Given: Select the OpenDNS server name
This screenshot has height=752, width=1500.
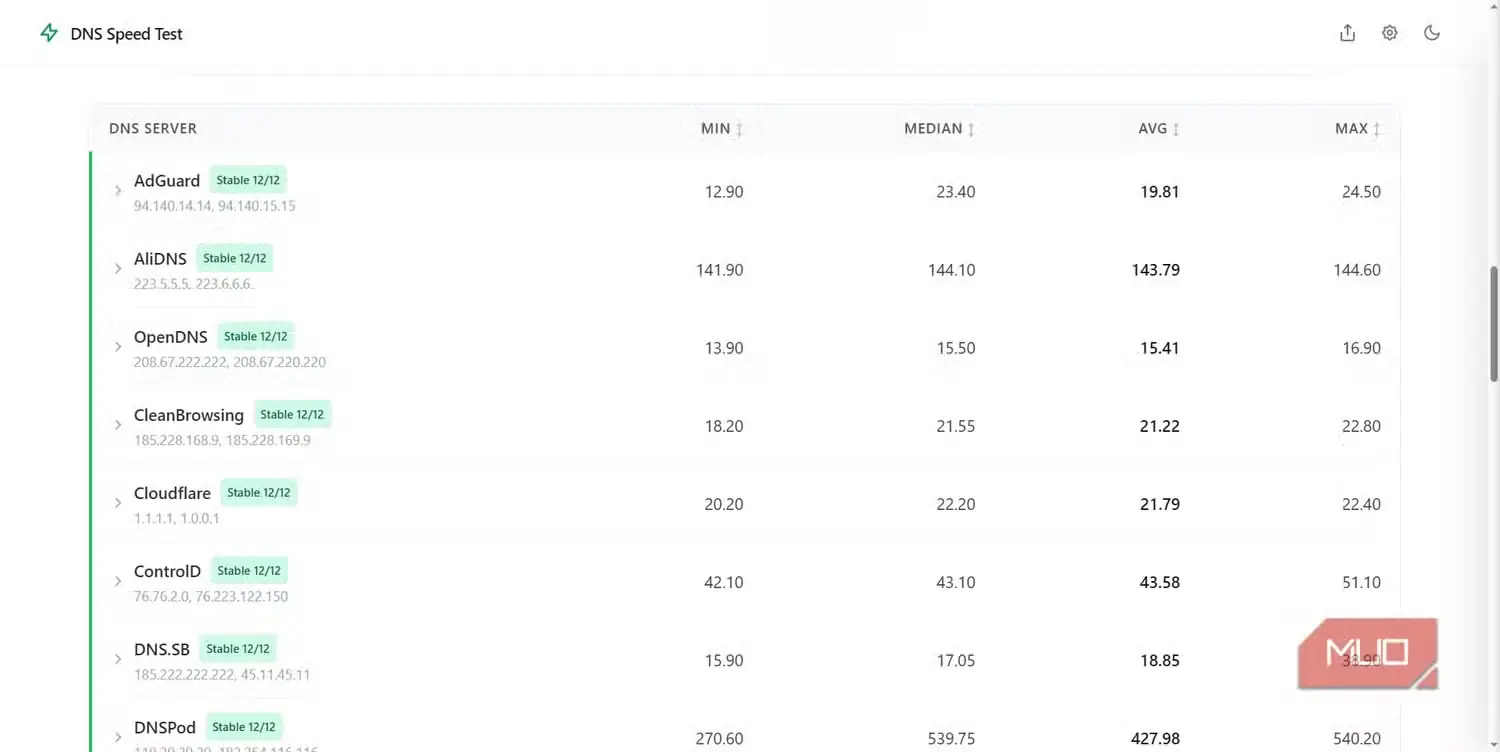Looking at the screenshot, I should pos(171,337).
